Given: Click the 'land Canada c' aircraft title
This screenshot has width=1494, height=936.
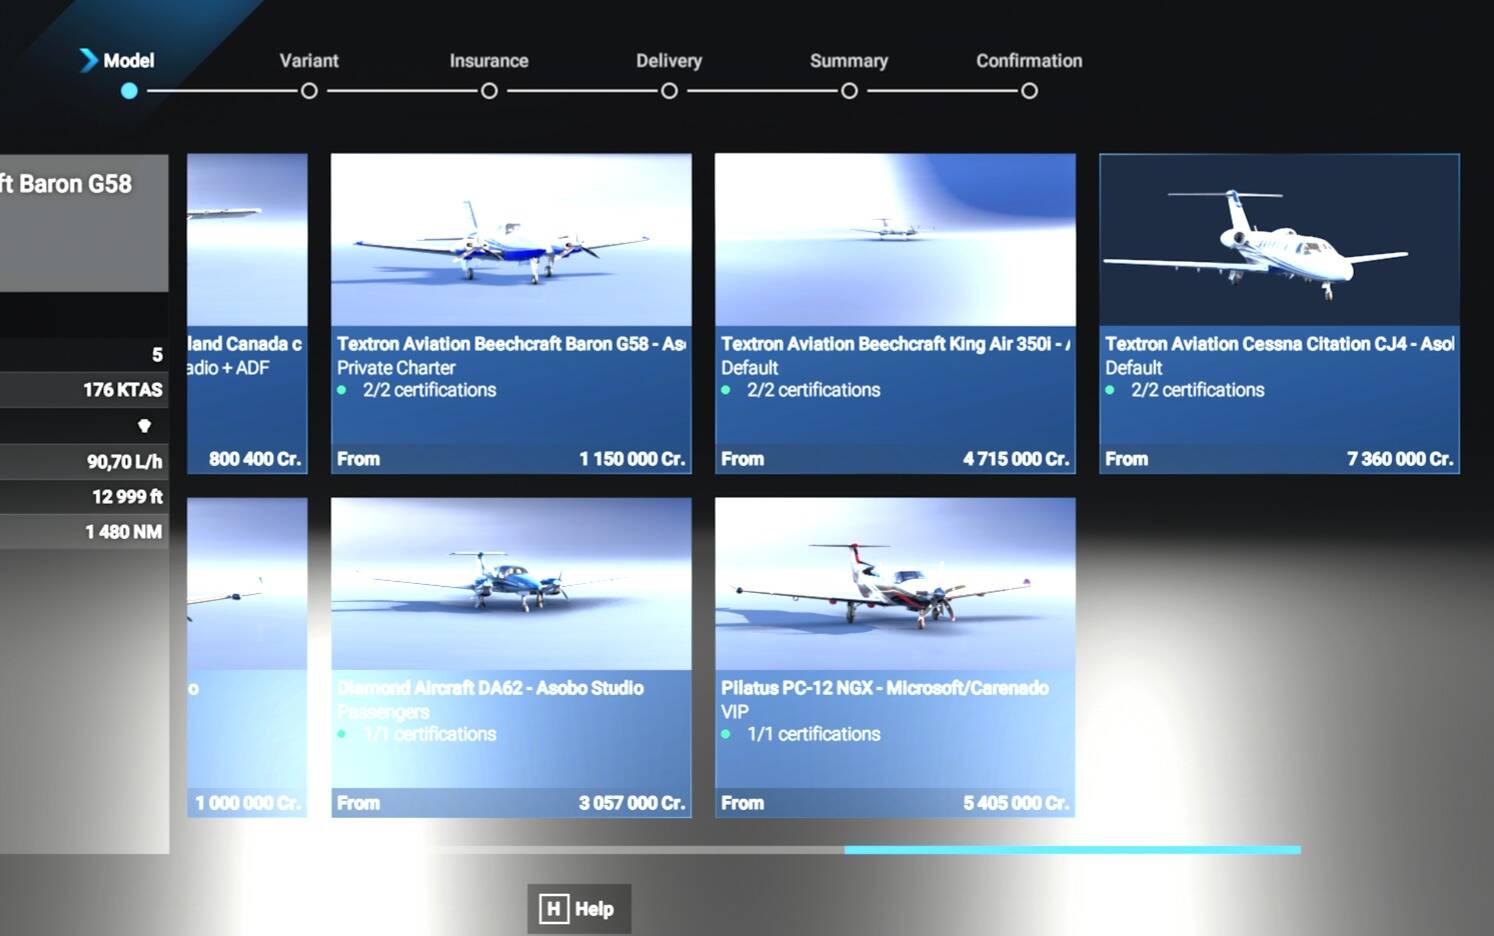Looking at the screenshot, I should pyautogui.click(x=245, y=344).
